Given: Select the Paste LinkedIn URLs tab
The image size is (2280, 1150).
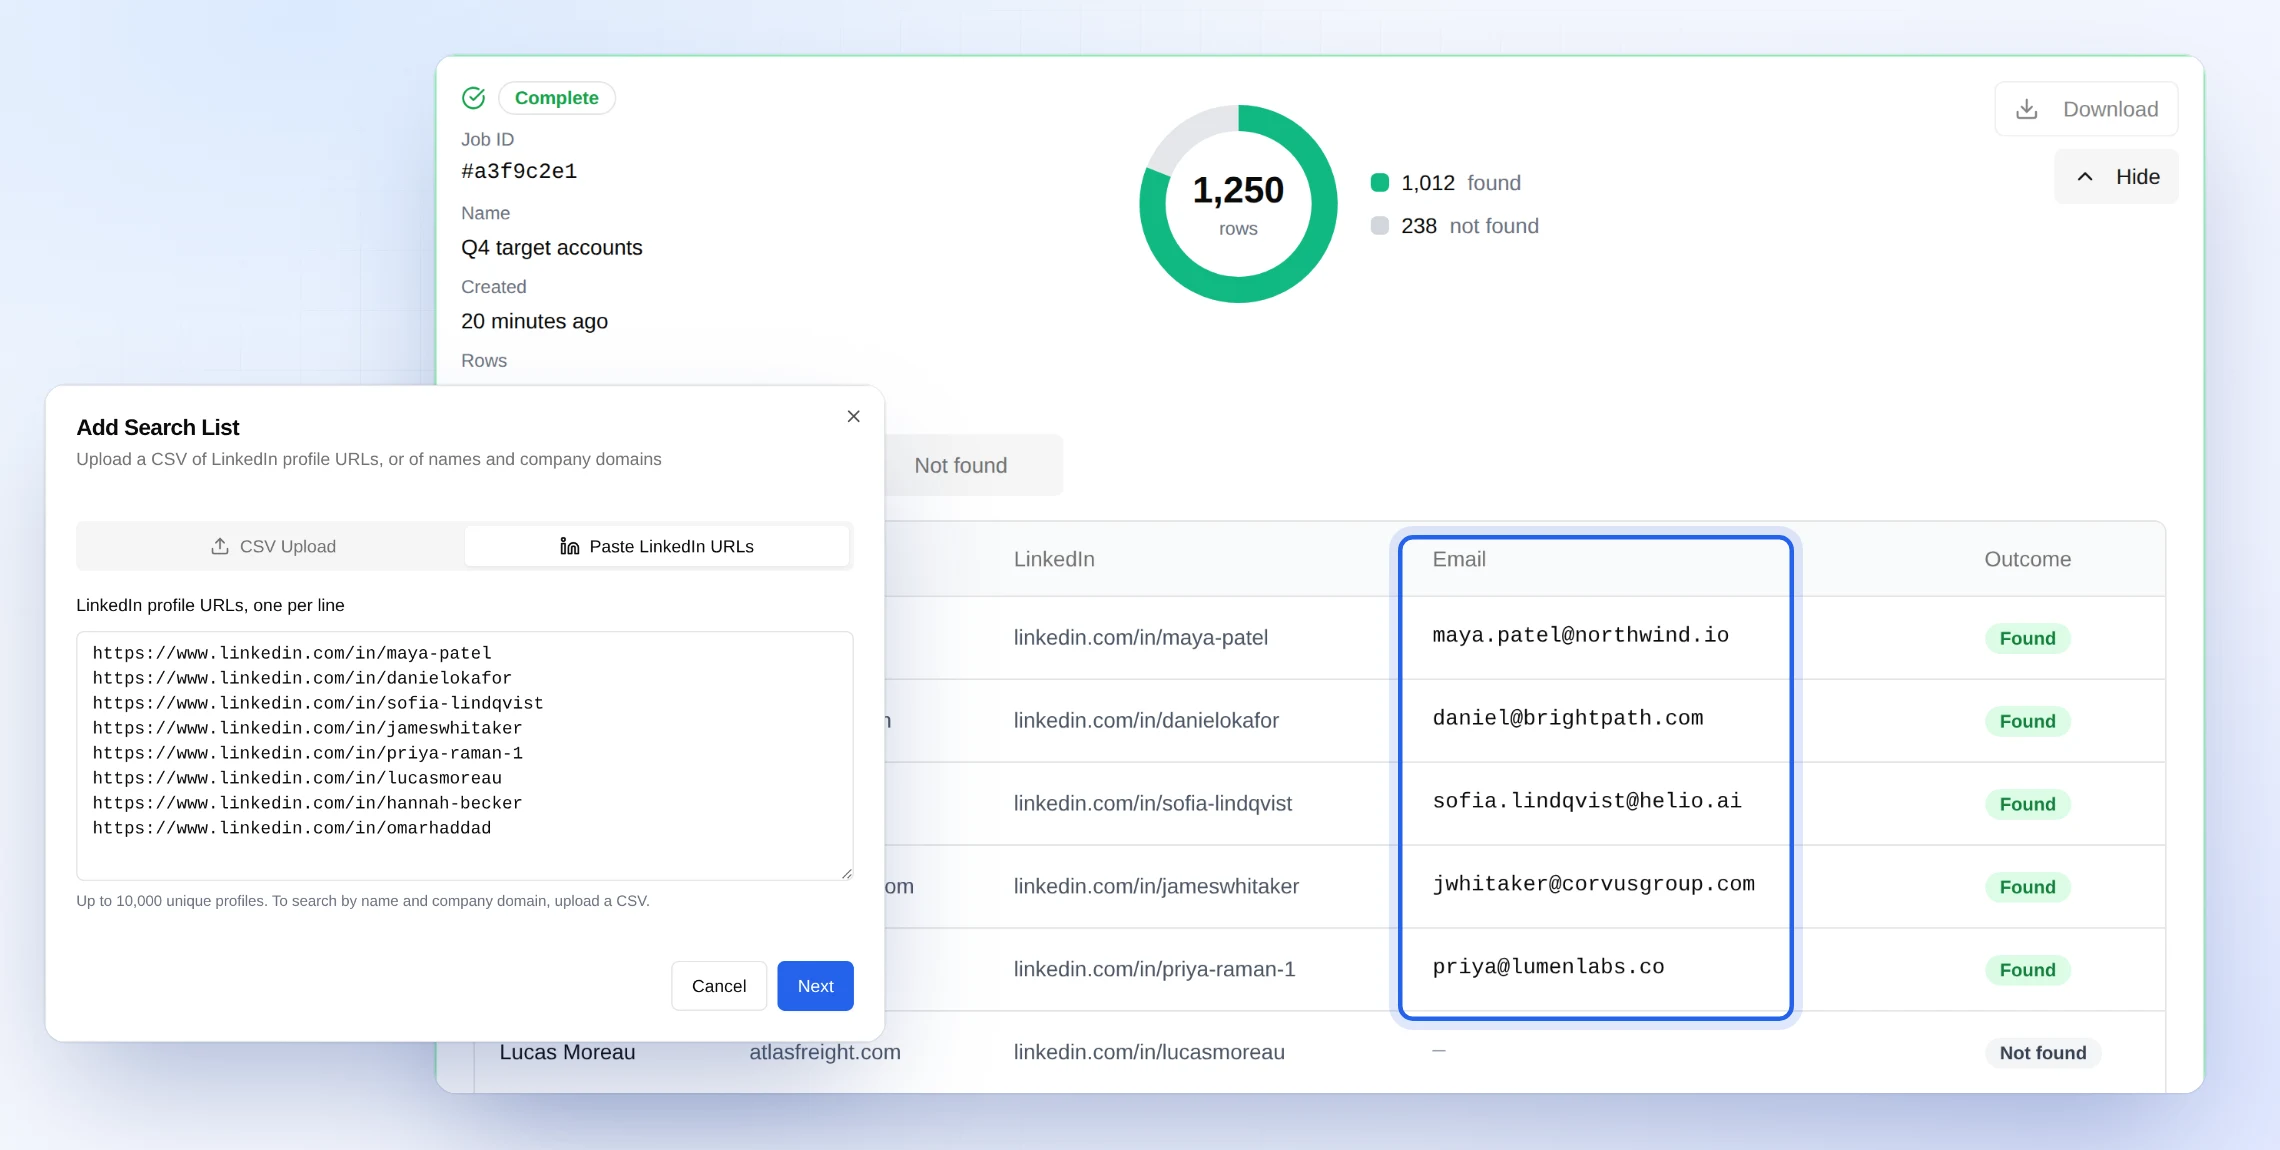Looking at the screenshot, I should pos(657,546).
